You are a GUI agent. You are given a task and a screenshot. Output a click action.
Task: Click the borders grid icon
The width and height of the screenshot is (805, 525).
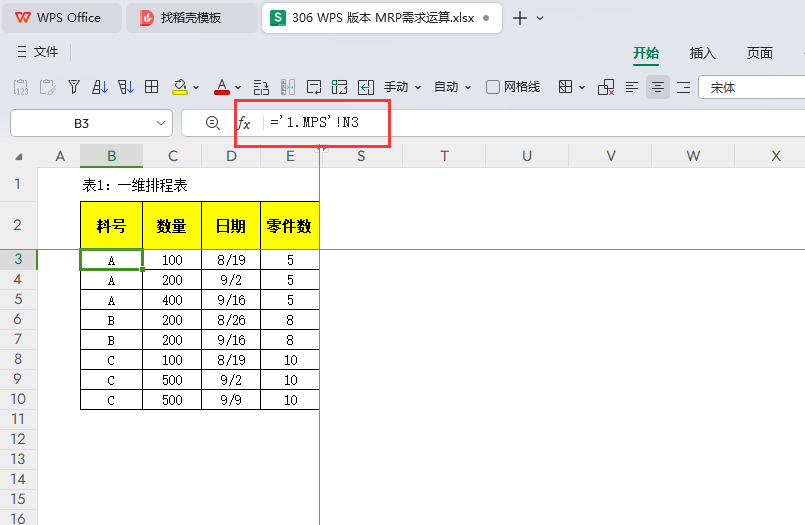pos(565,87)
